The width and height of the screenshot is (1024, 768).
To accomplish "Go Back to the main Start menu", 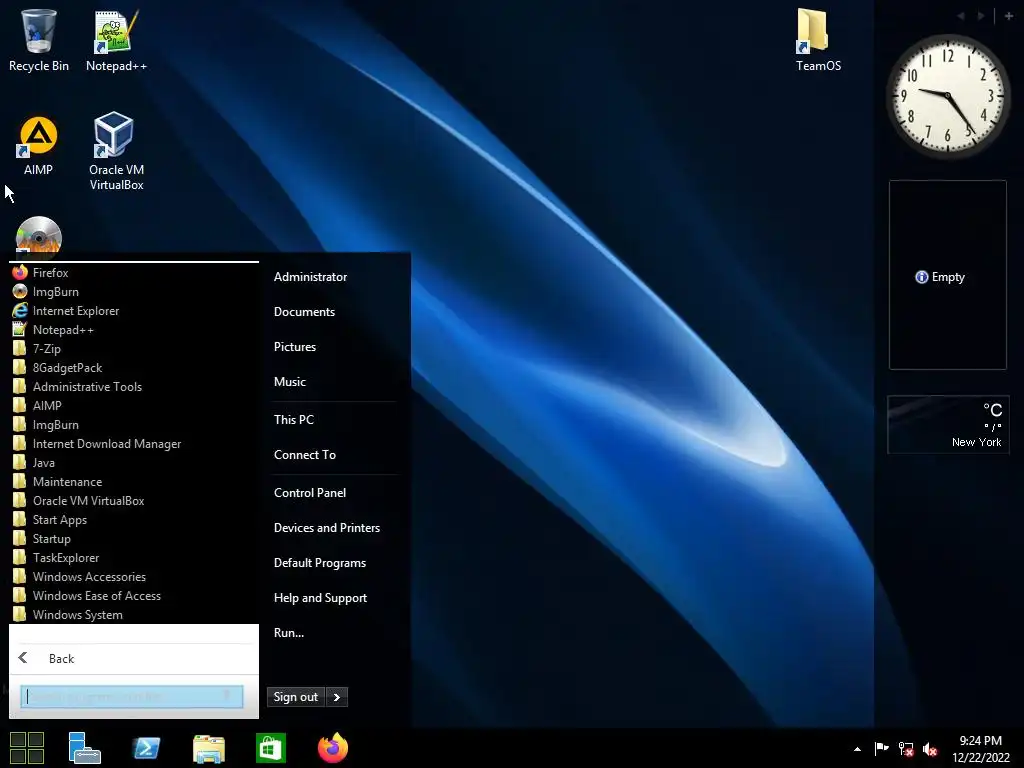I will coord(134,658).
